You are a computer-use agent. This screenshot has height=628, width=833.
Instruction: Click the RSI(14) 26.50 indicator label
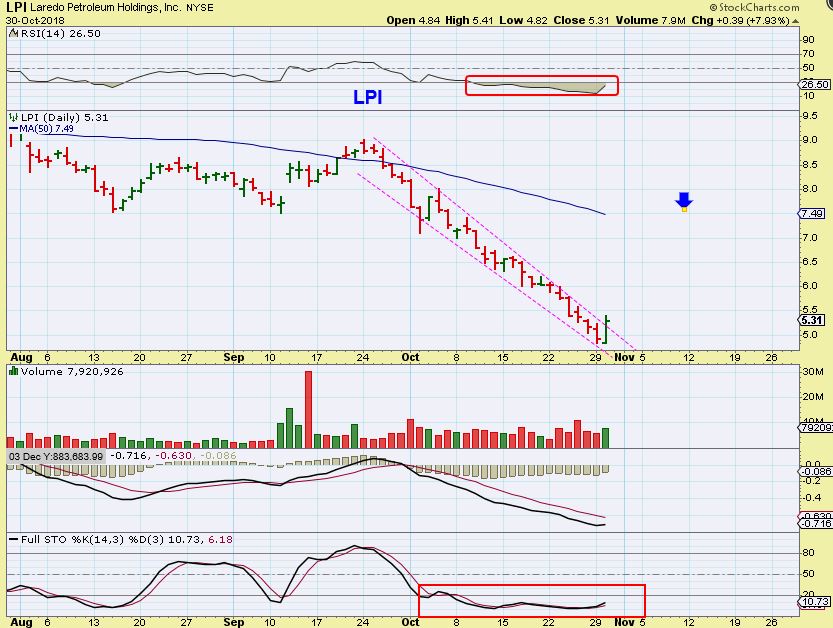point(61,33)
